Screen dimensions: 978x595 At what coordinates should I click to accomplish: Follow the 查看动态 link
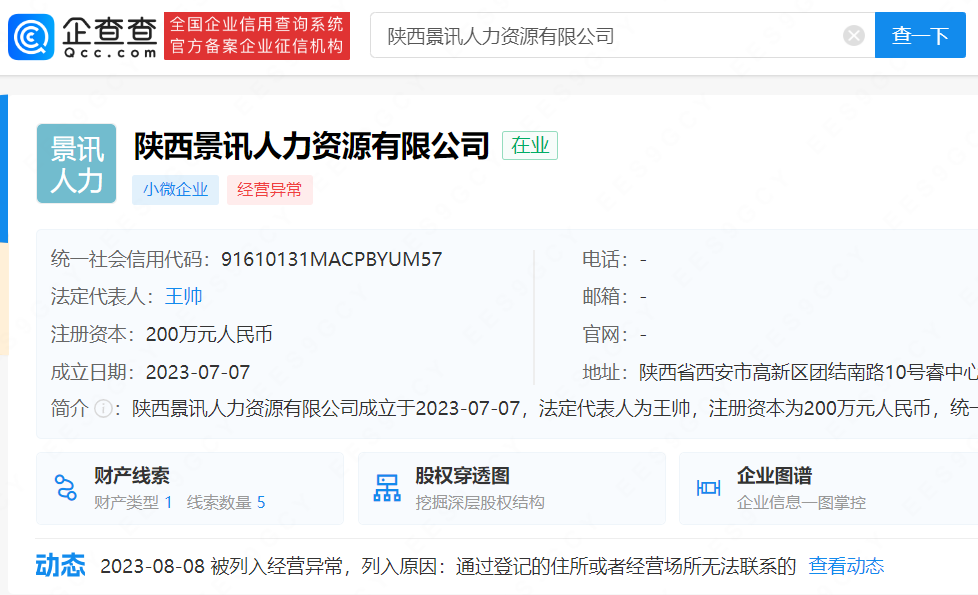click(x=846, y=566)
